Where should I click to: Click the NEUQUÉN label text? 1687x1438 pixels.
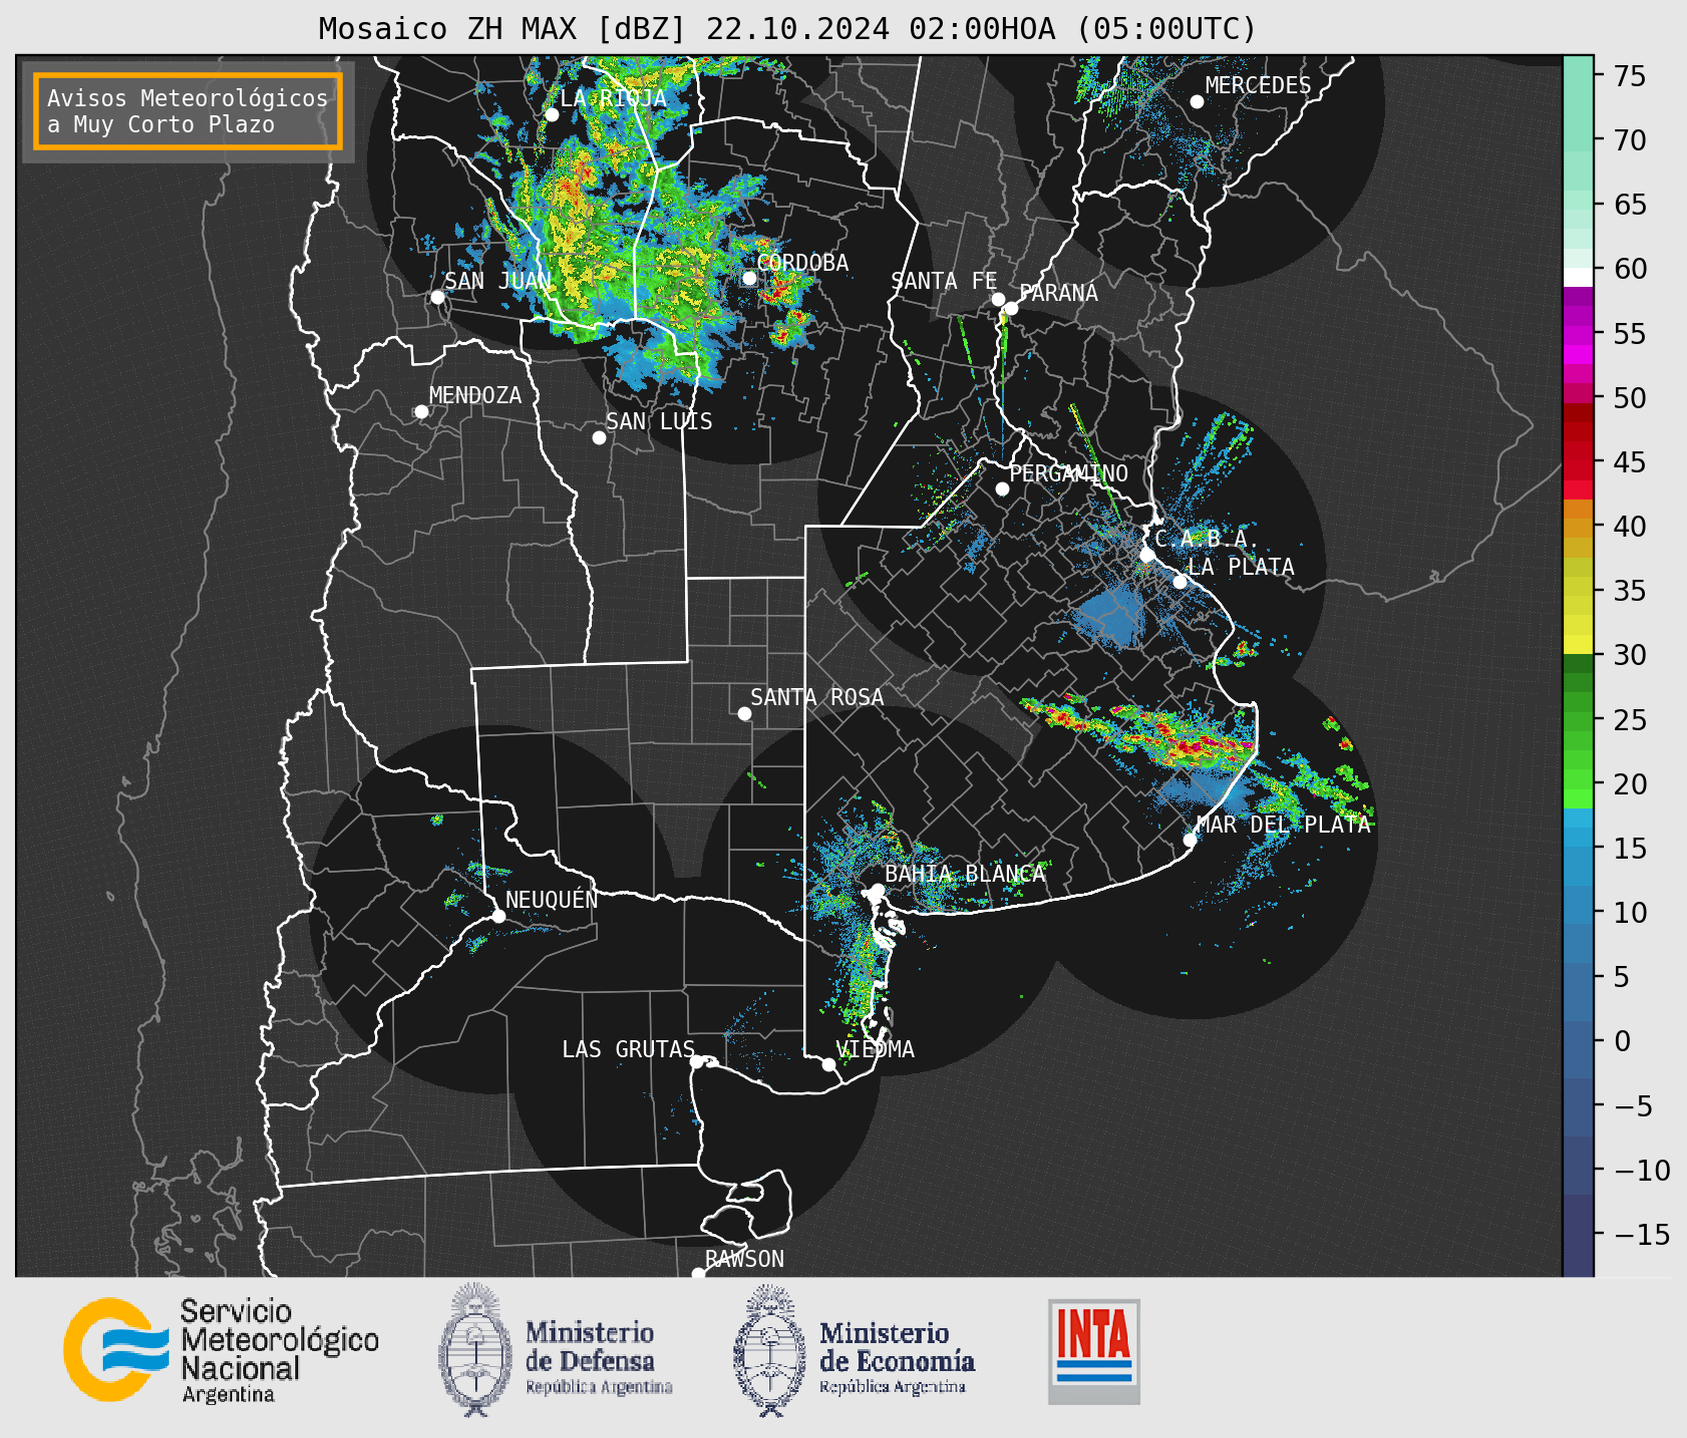click(x=552, y=899)
